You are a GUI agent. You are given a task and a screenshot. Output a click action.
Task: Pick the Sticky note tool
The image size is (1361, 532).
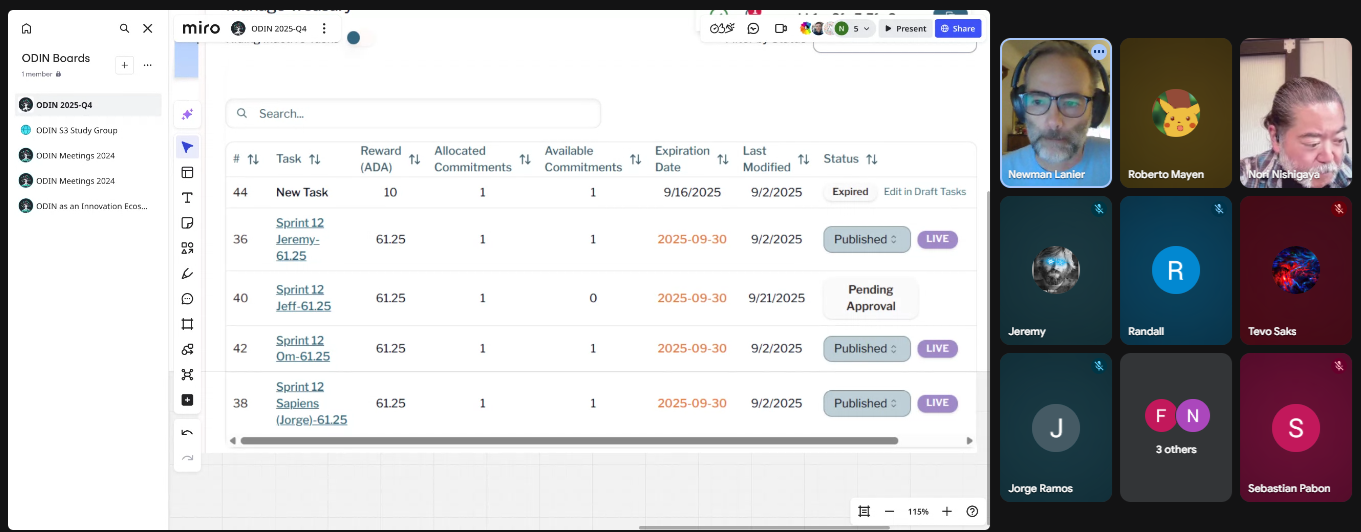tap(187, 223)
